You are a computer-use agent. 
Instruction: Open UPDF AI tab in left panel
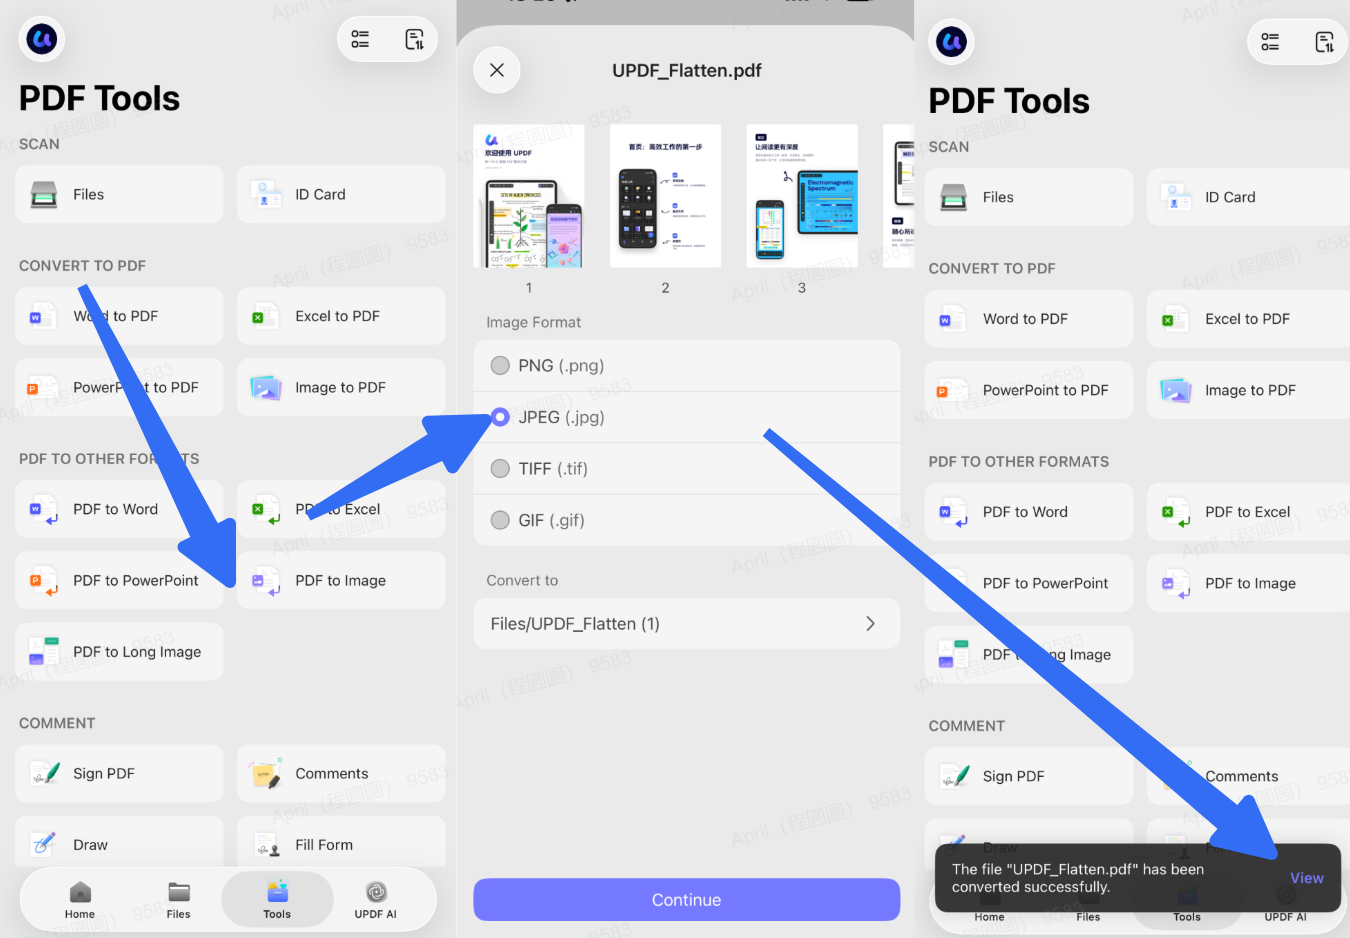tap(376, 900)
